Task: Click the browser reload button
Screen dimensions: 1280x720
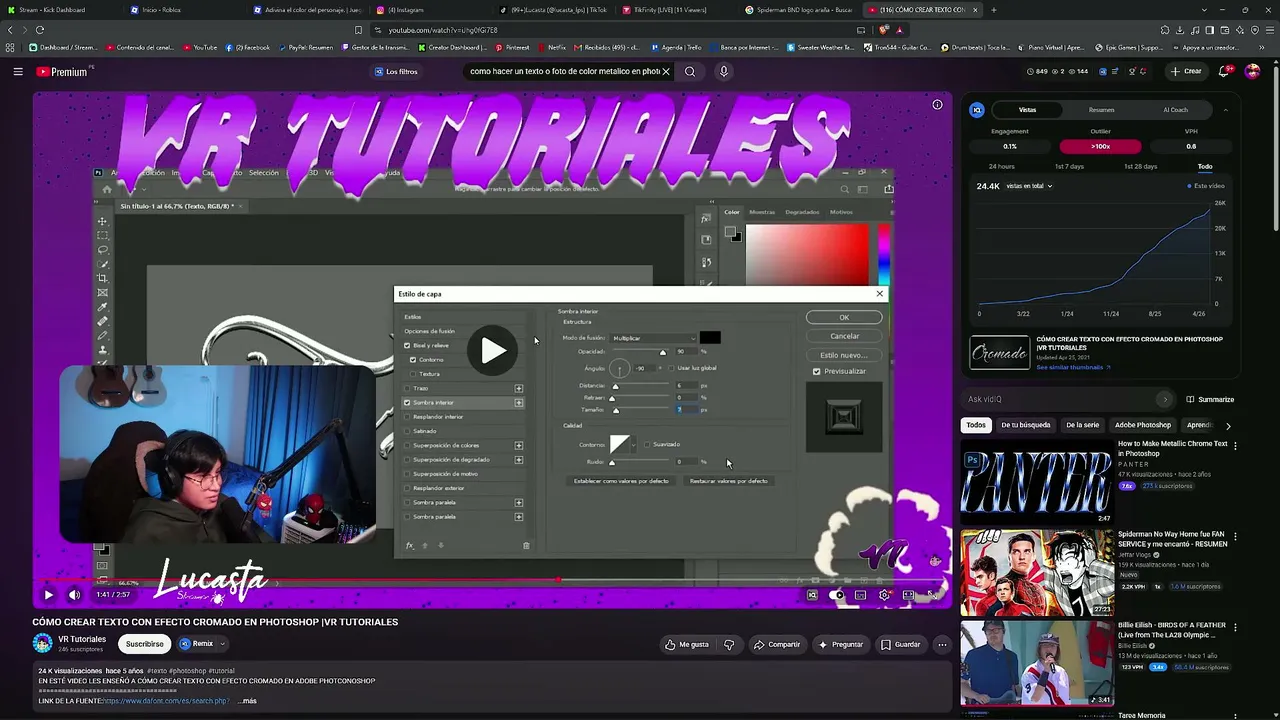Action: click(40, 30)
